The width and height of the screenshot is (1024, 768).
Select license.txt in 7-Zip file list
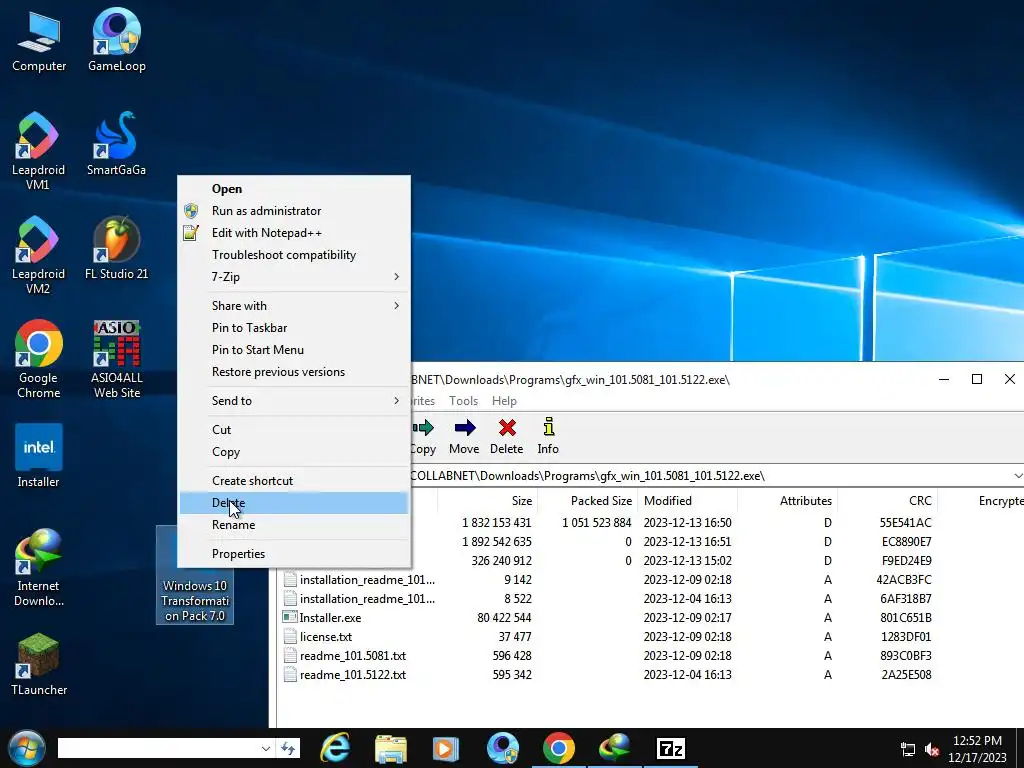click(326, 637)
